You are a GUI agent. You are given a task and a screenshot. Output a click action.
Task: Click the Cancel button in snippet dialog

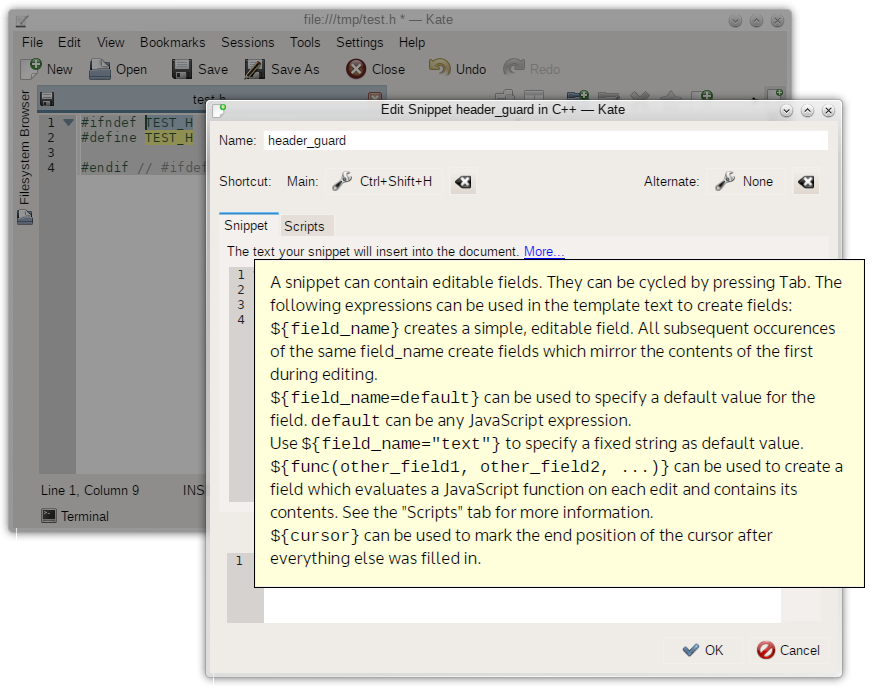pyautogui.click(x=788, y=650)
